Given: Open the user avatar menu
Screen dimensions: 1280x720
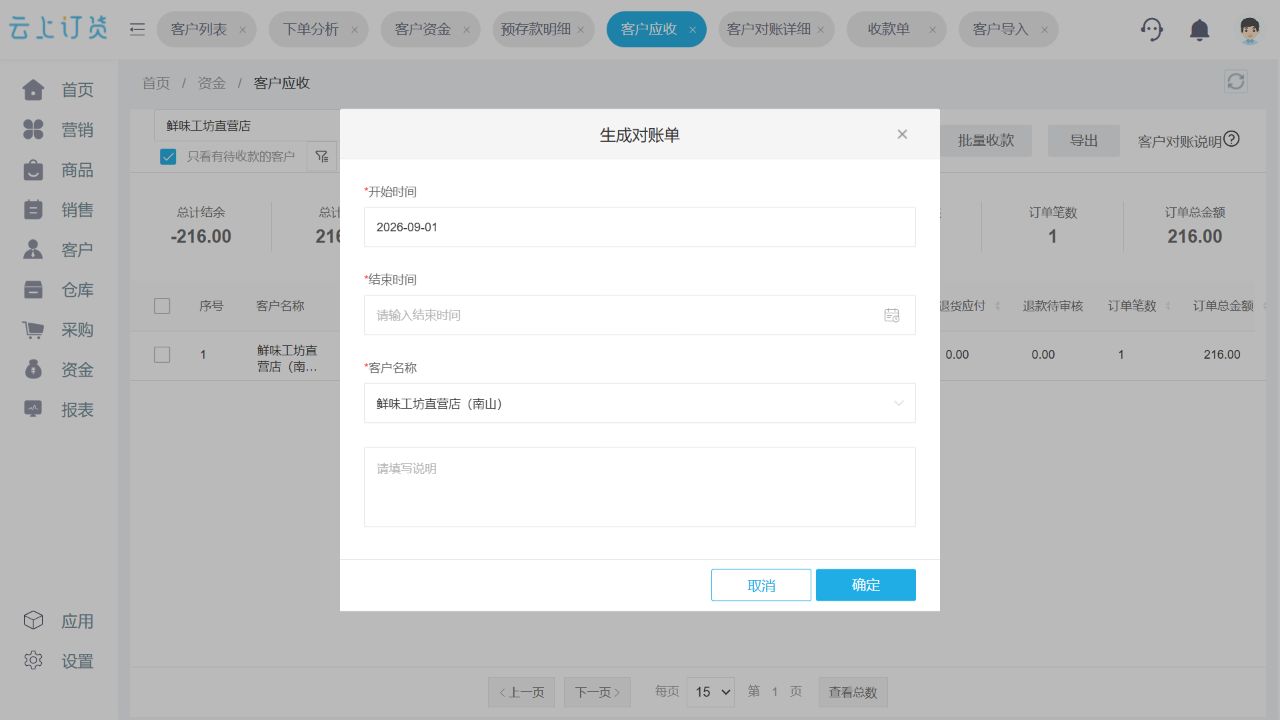Looking at the screenshot, I should [1248, 30].
